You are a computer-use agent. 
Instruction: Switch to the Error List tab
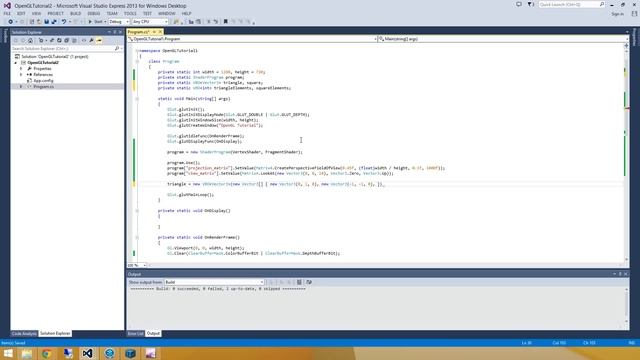pos(136,333)
